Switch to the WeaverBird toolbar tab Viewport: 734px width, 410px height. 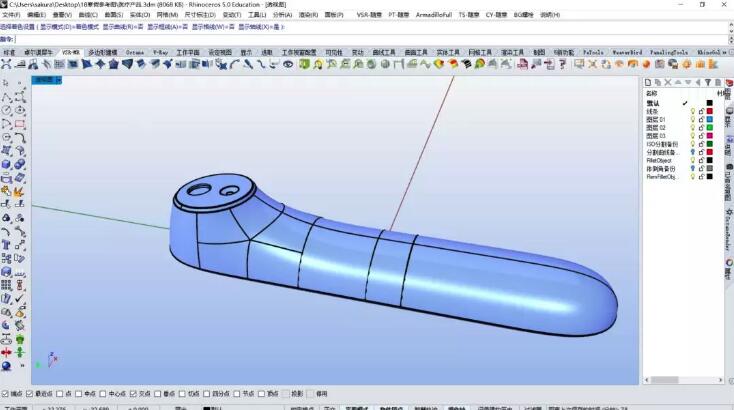[x=627, y=52]
